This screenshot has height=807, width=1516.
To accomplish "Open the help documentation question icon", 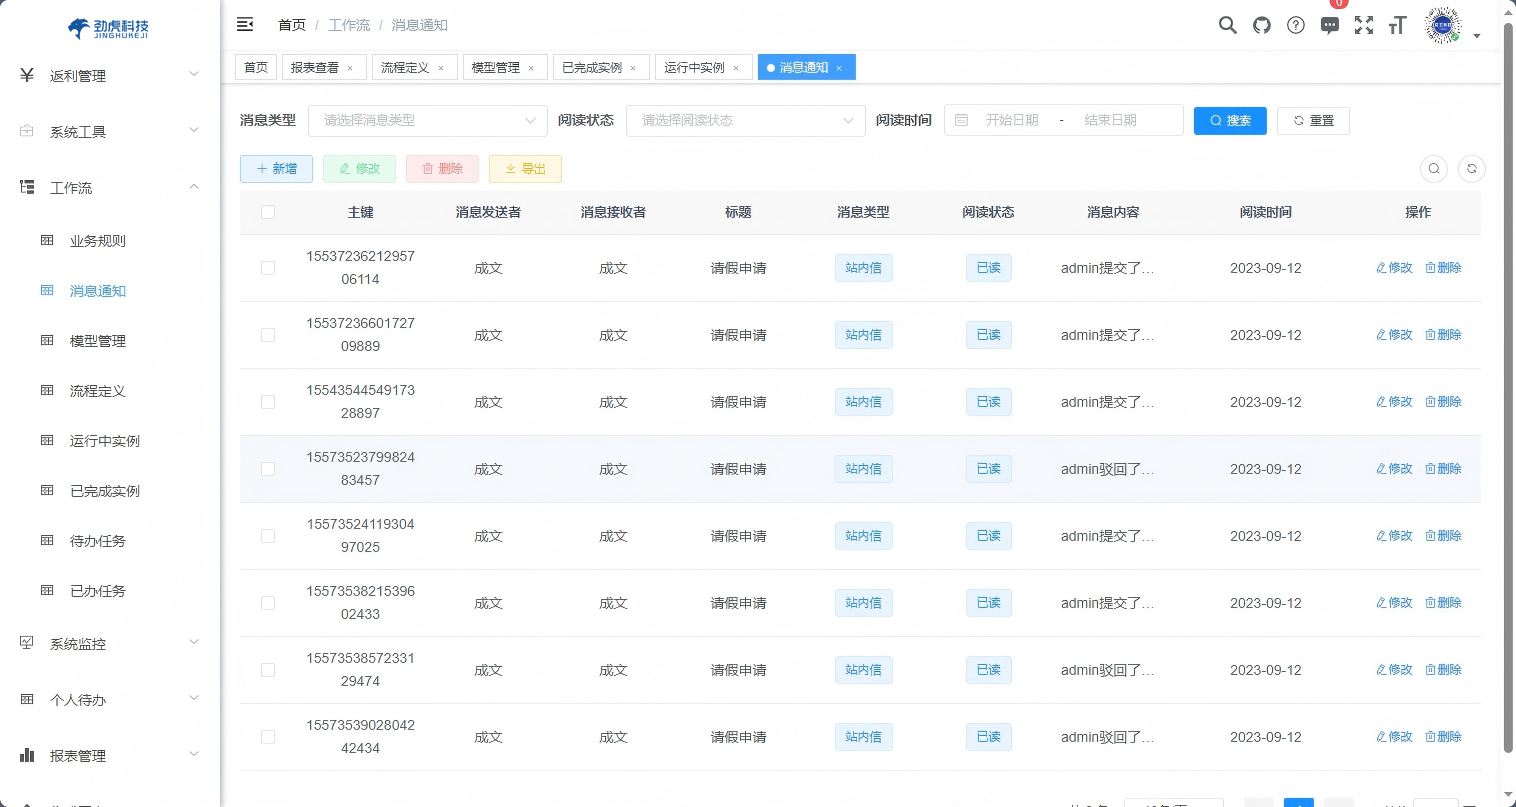I will coord(1296,25).
